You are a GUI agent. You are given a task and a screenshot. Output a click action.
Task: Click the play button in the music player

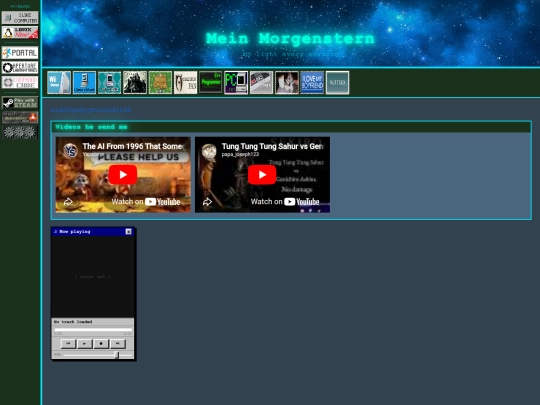pyautogui.click(x=85, y=344)
